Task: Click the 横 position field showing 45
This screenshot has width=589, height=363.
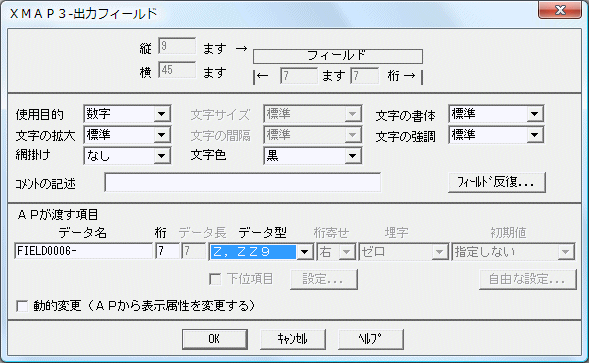Action: coord(177,70)
